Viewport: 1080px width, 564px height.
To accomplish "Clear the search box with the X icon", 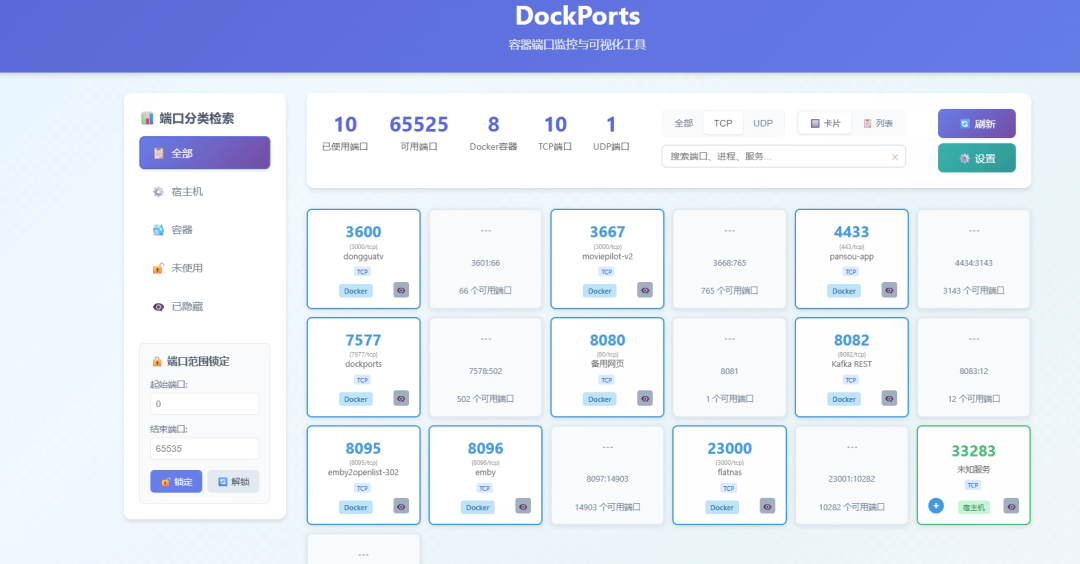I will coord(894,157).
